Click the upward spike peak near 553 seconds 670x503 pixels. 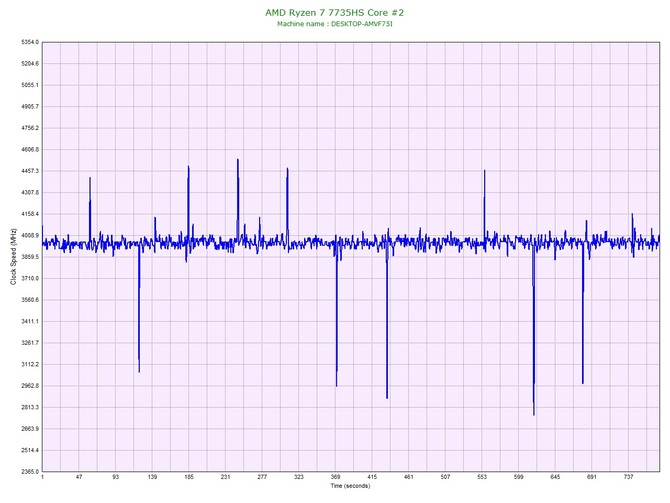[484, 171]
